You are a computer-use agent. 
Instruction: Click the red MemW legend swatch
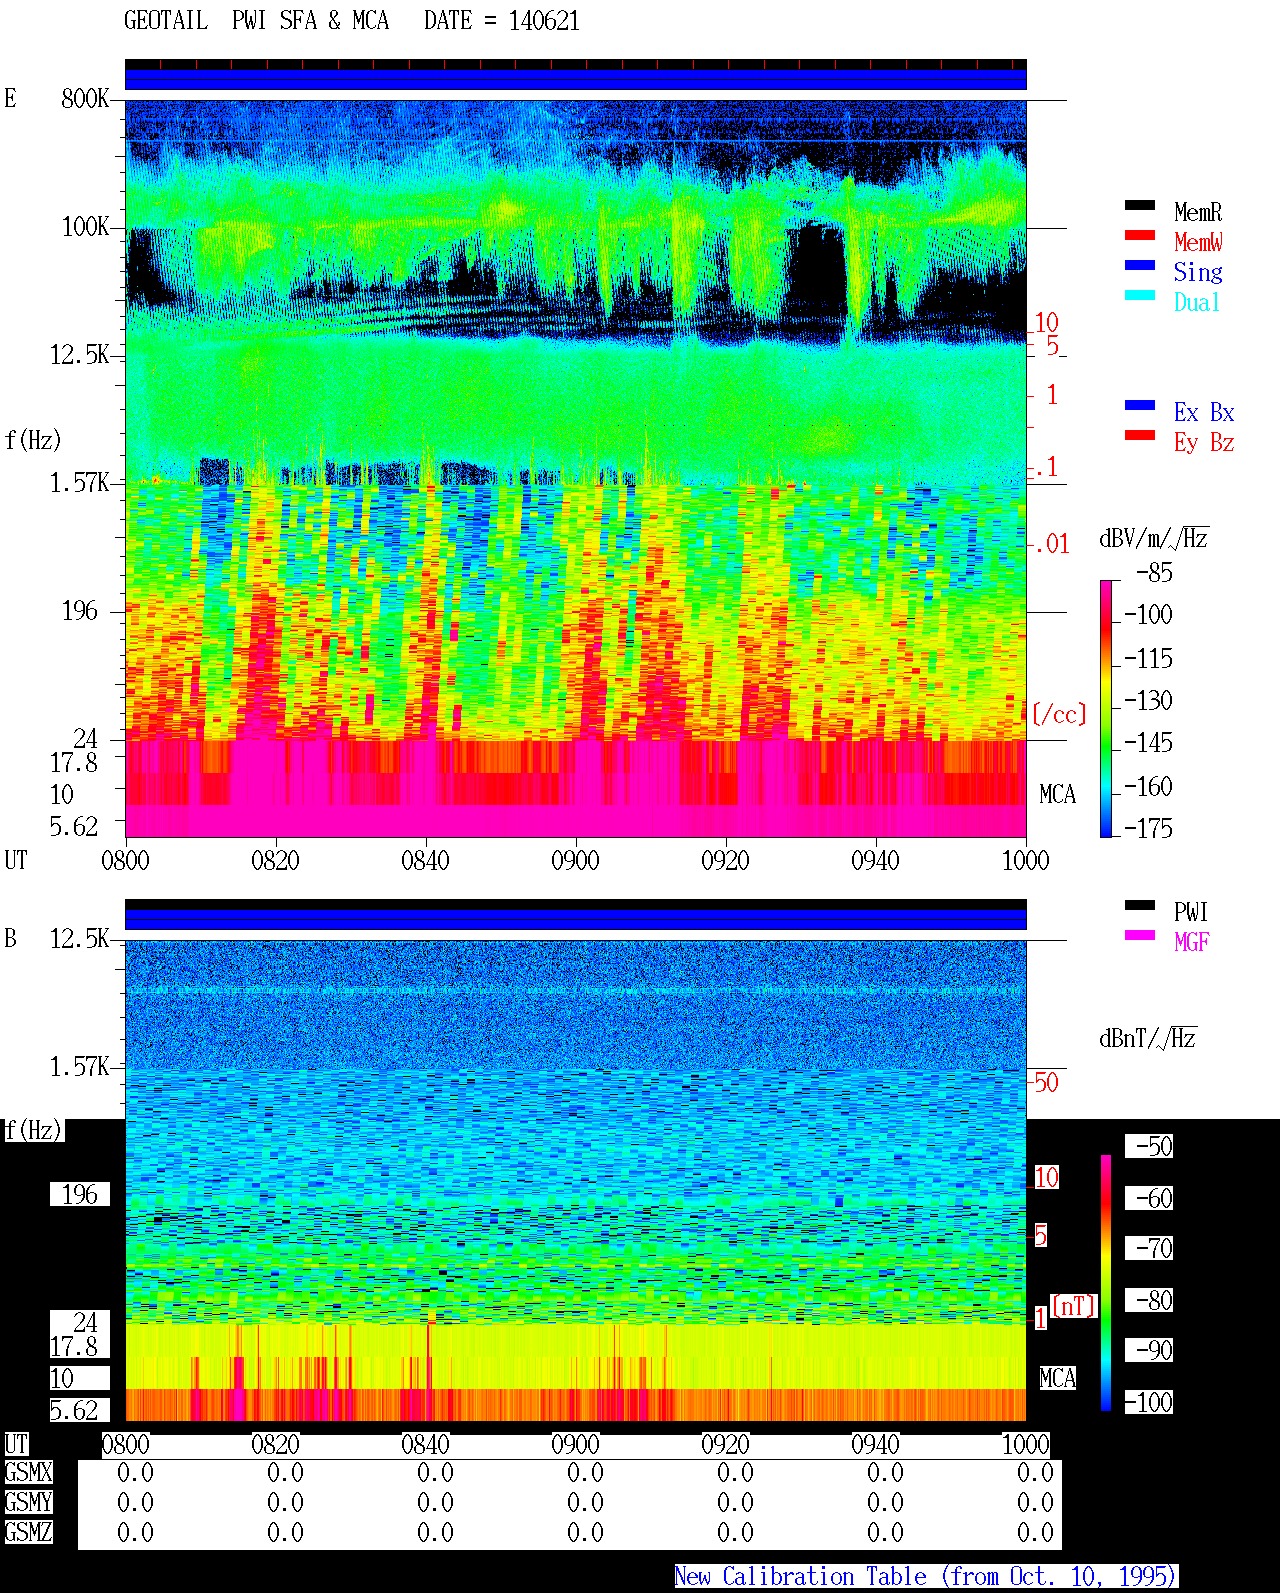coord(1140,236)
